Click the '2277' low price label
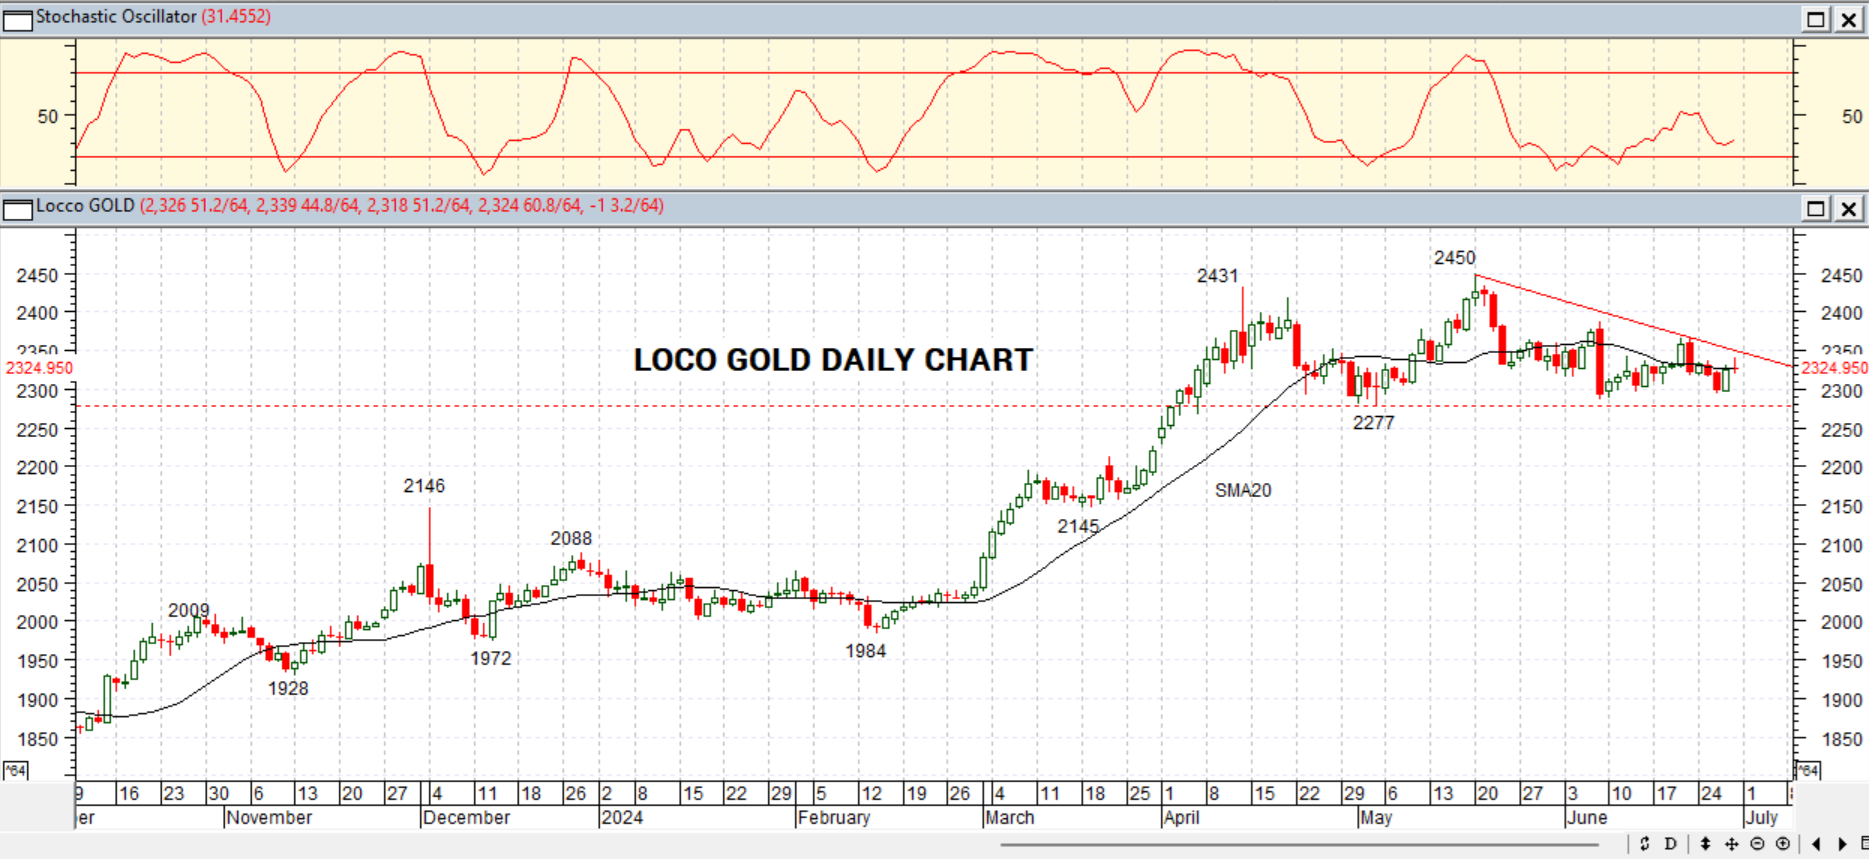This screenshot has width=1869, height=859. (x=1373, y=423)
